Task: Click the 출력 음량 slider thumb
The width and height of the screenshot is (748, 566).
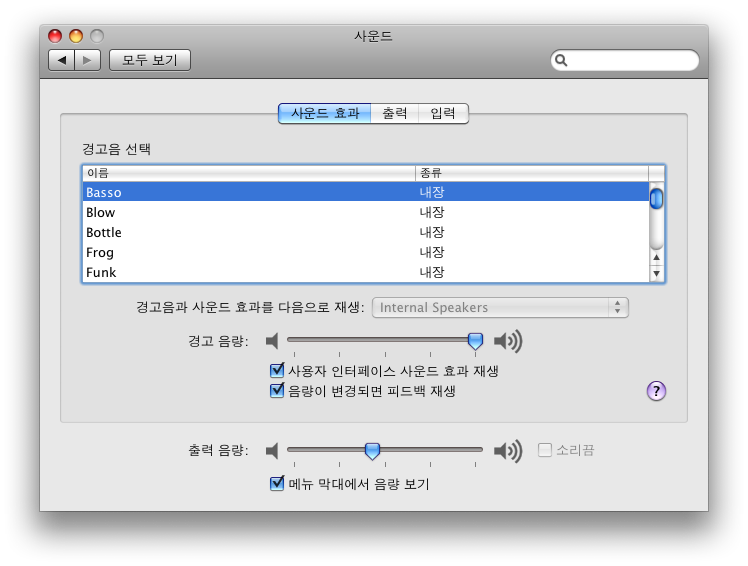Action: coord(372,451)
